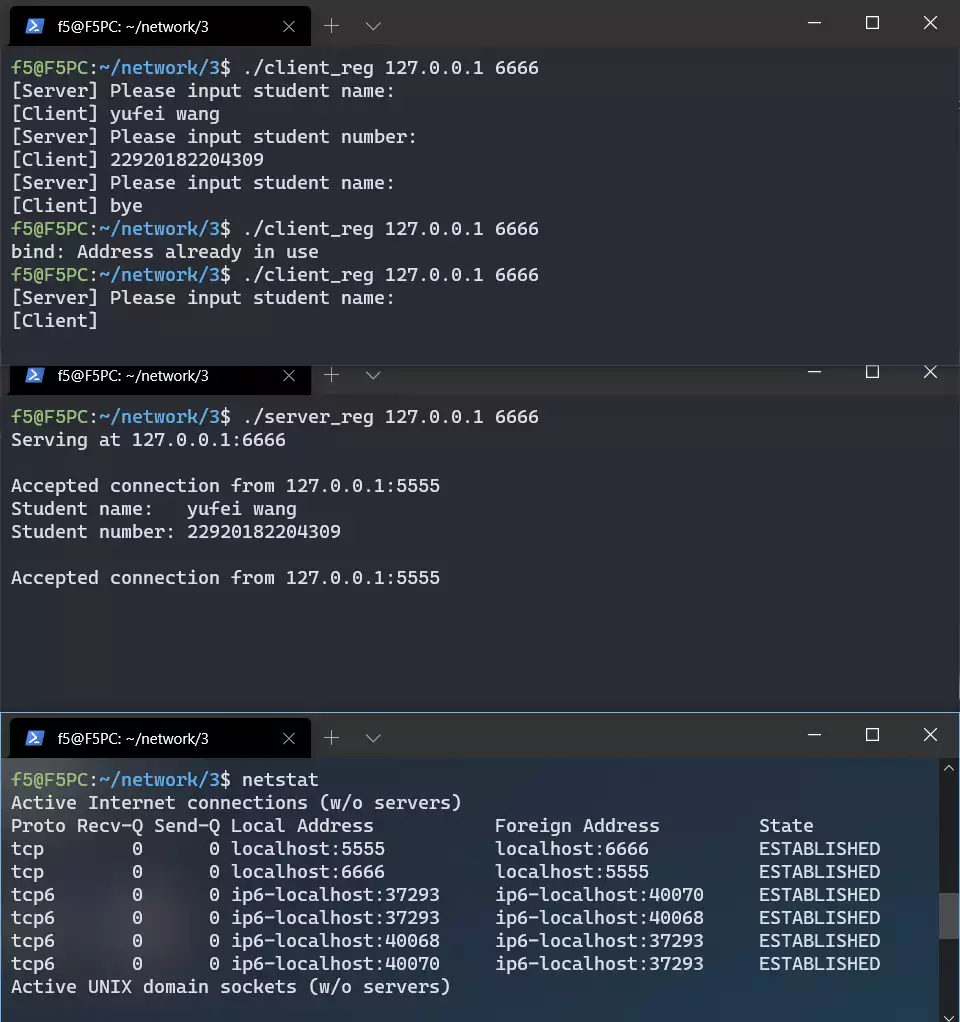Maximize the top client_reg terminal window

coord(872,23)
